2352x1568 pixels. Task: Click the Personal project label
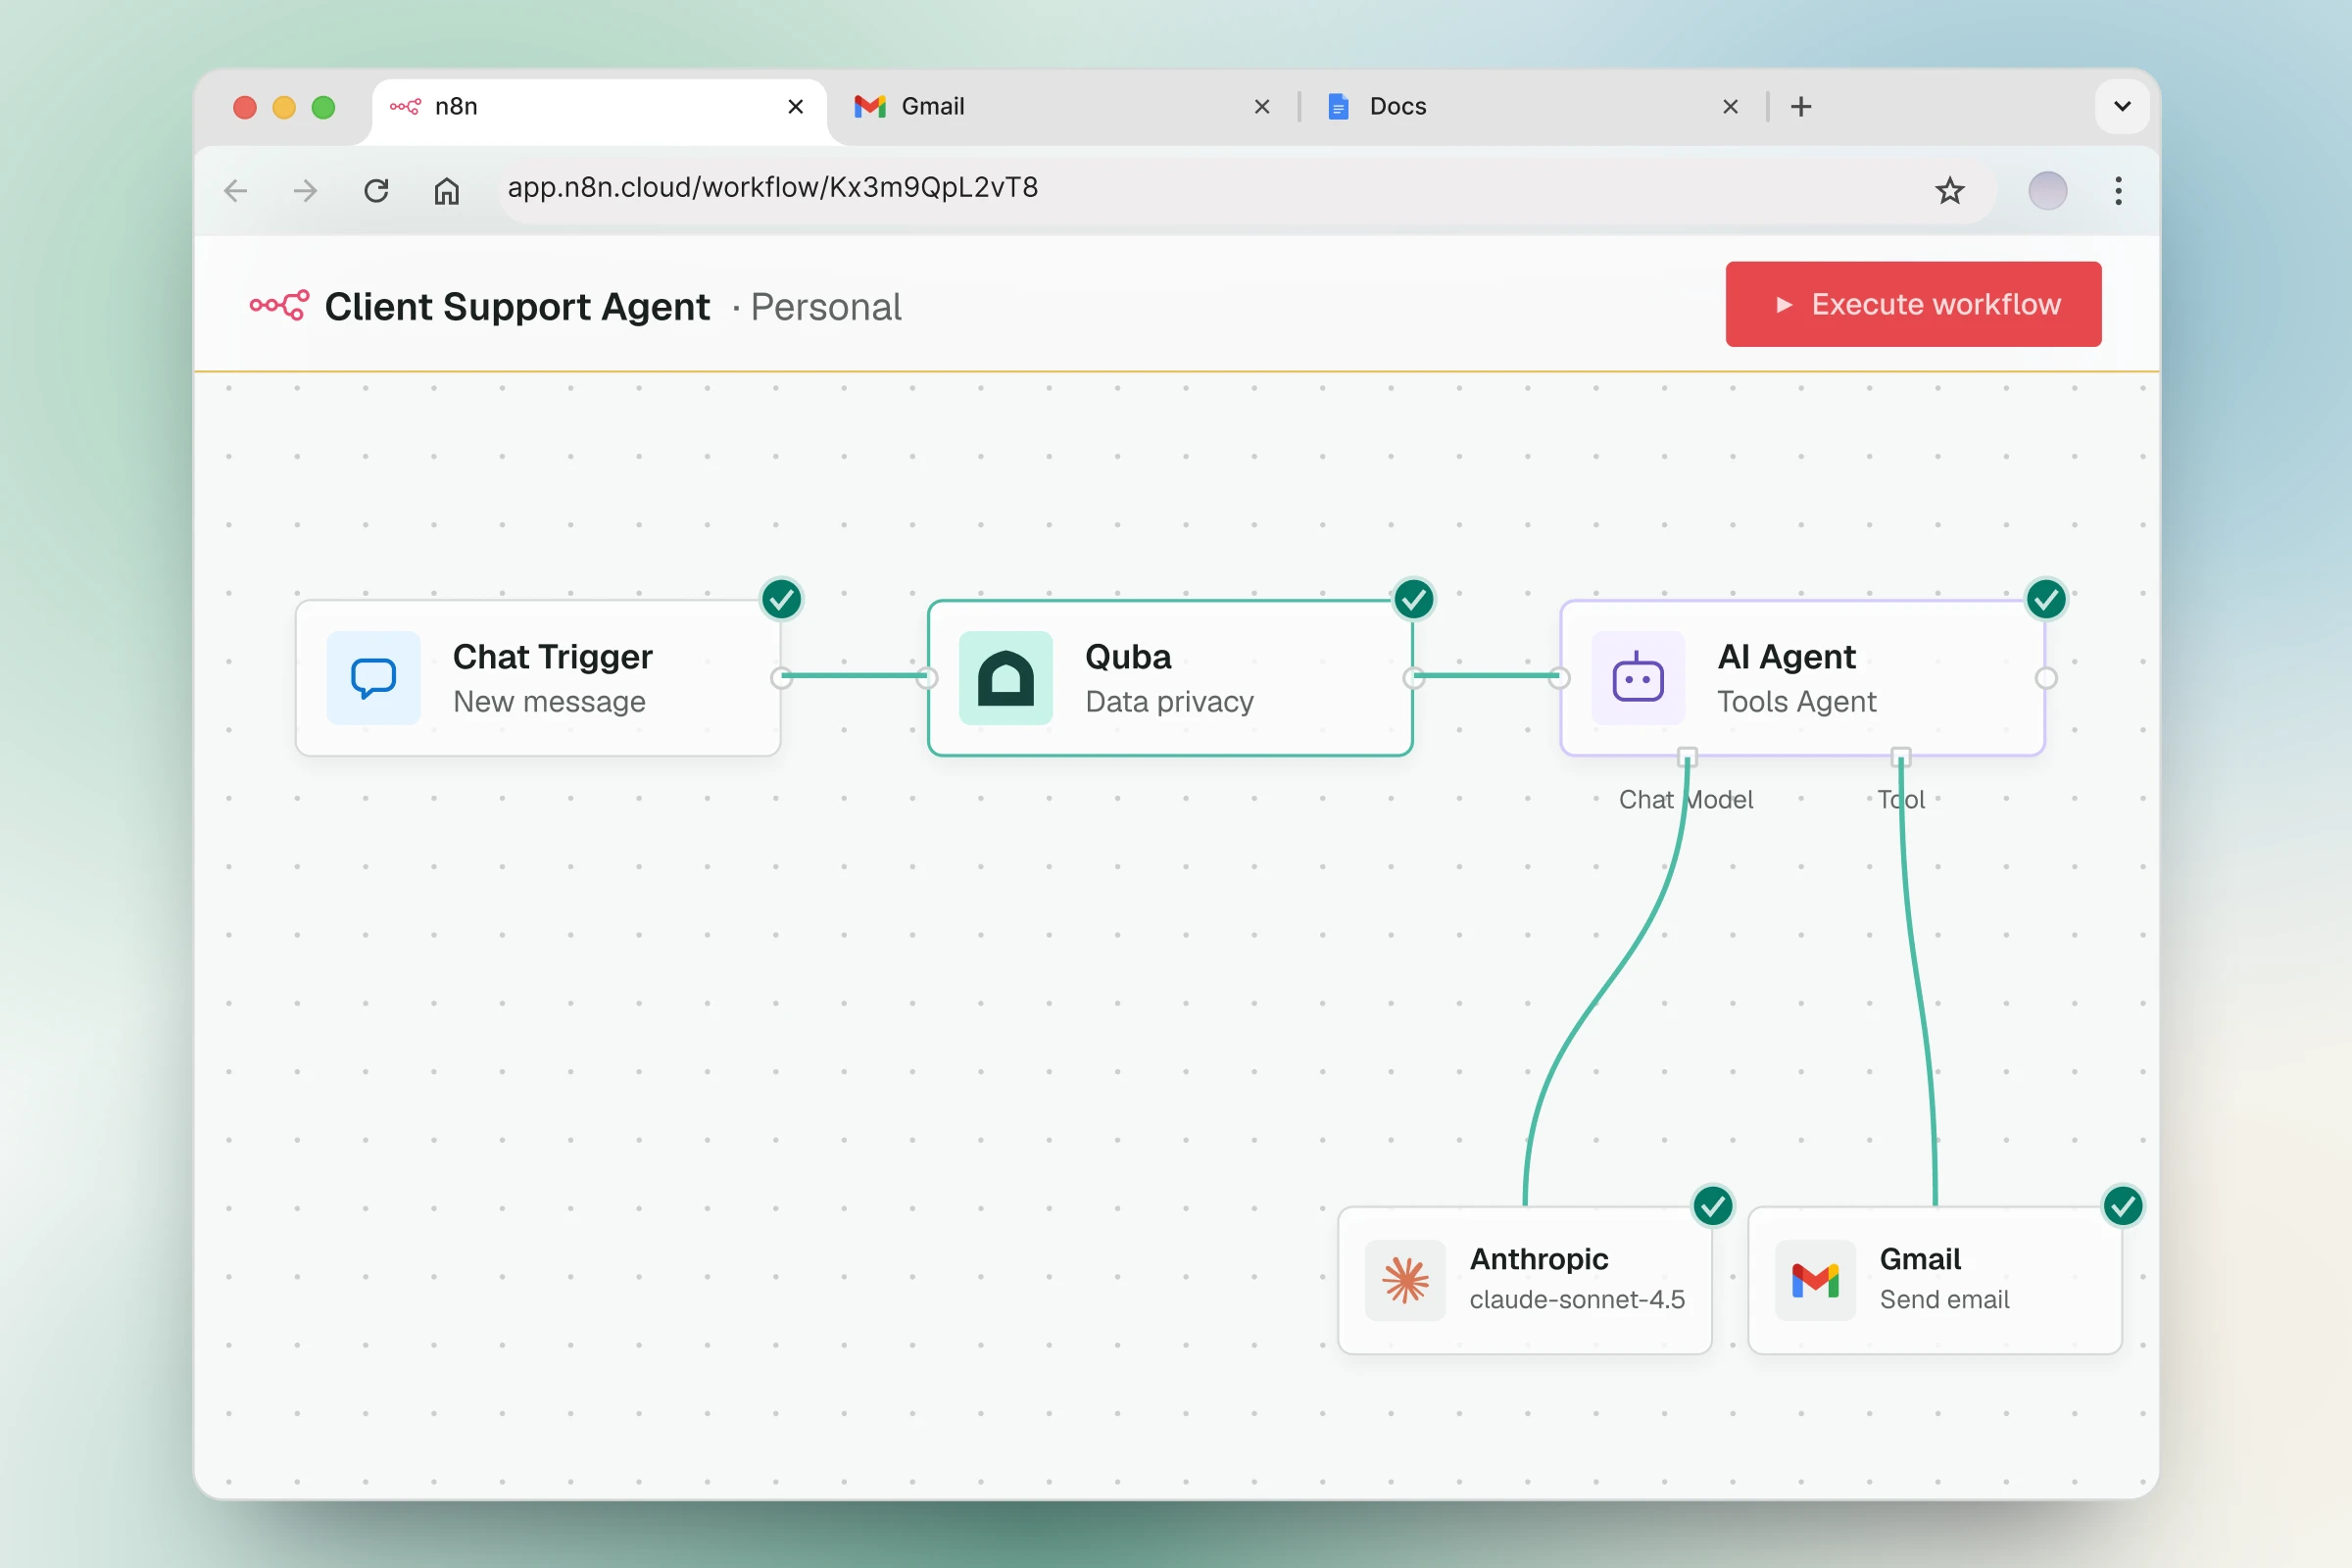coord(826,307)
